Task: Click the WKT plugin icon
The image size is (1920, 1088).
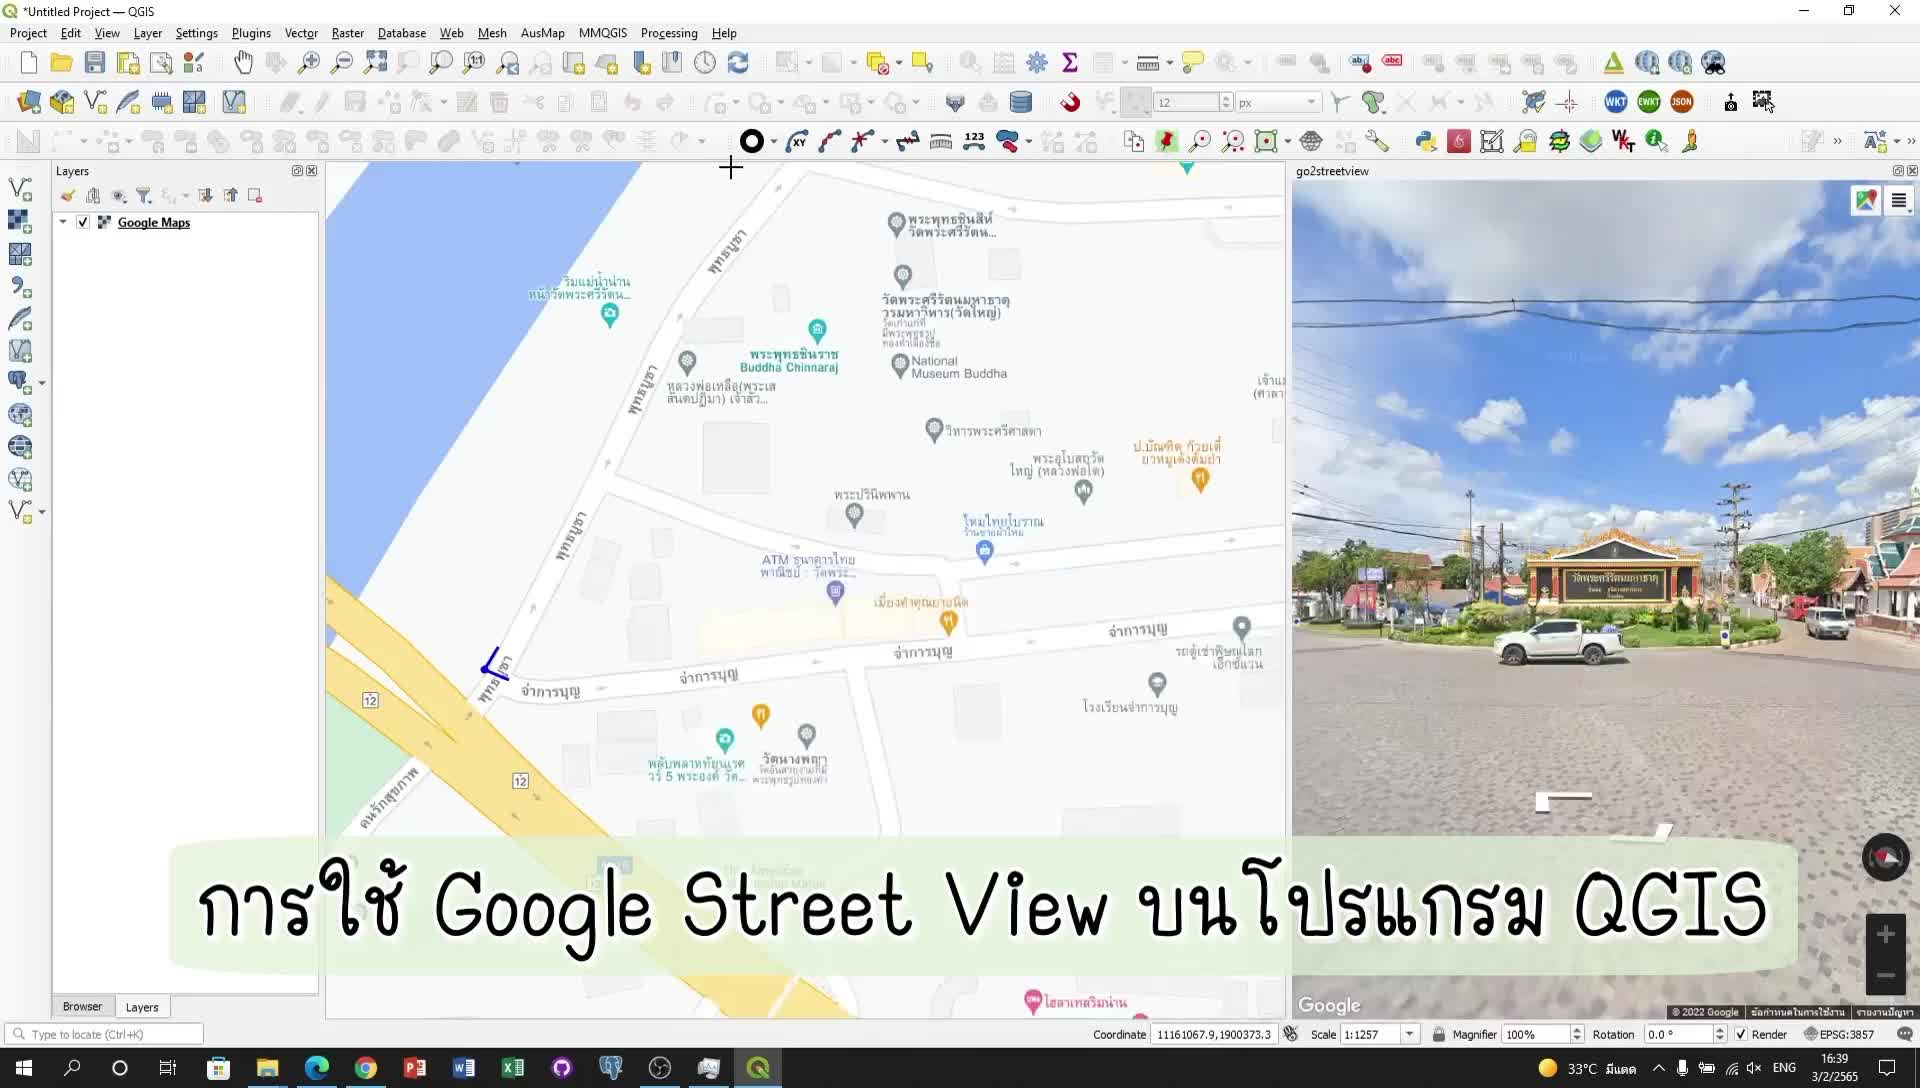Action: click(1615, 102)
